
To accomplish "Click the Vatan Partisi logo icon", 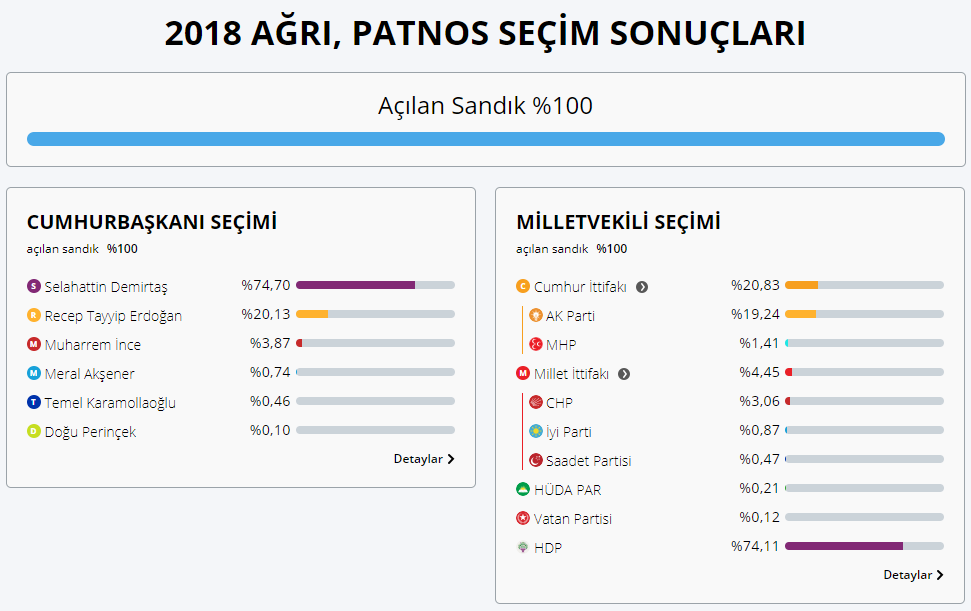I will click(522, 518).
